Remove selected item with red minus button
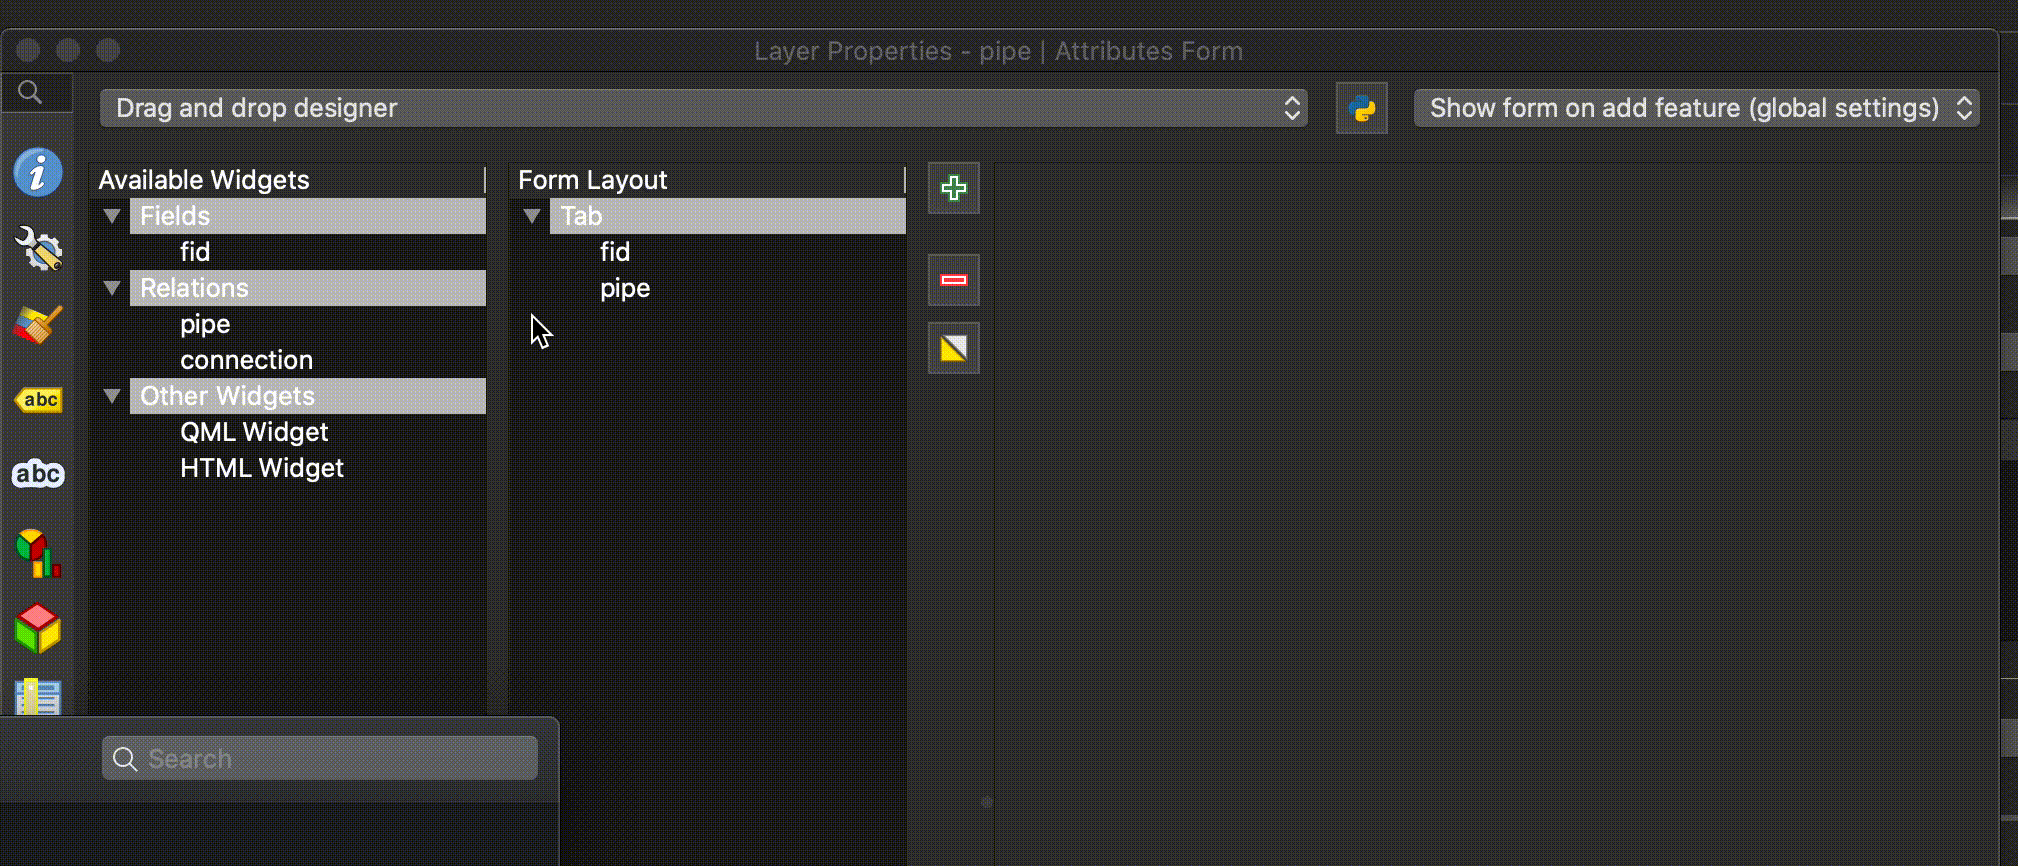This screenshot has height=866, width=2018. tap(953, 280)
